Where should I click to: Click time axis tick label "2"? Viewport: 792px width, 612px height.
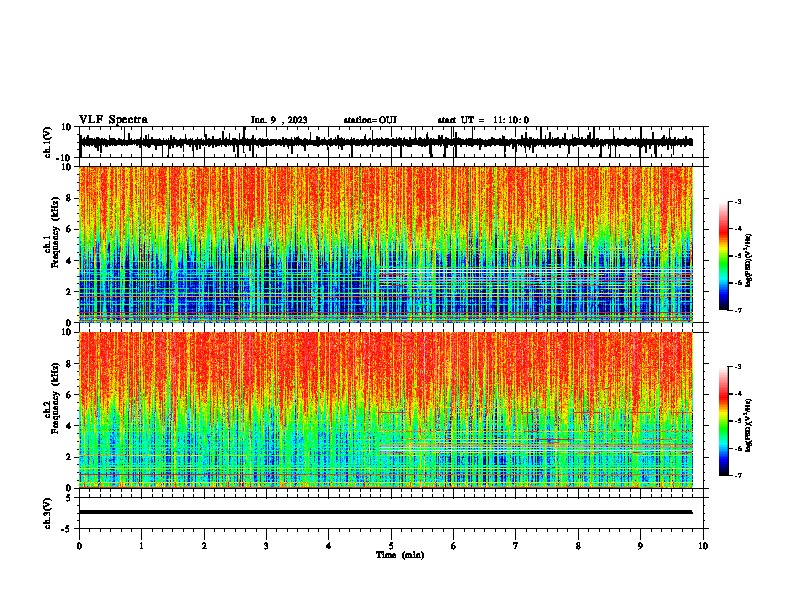coord(204,546)
